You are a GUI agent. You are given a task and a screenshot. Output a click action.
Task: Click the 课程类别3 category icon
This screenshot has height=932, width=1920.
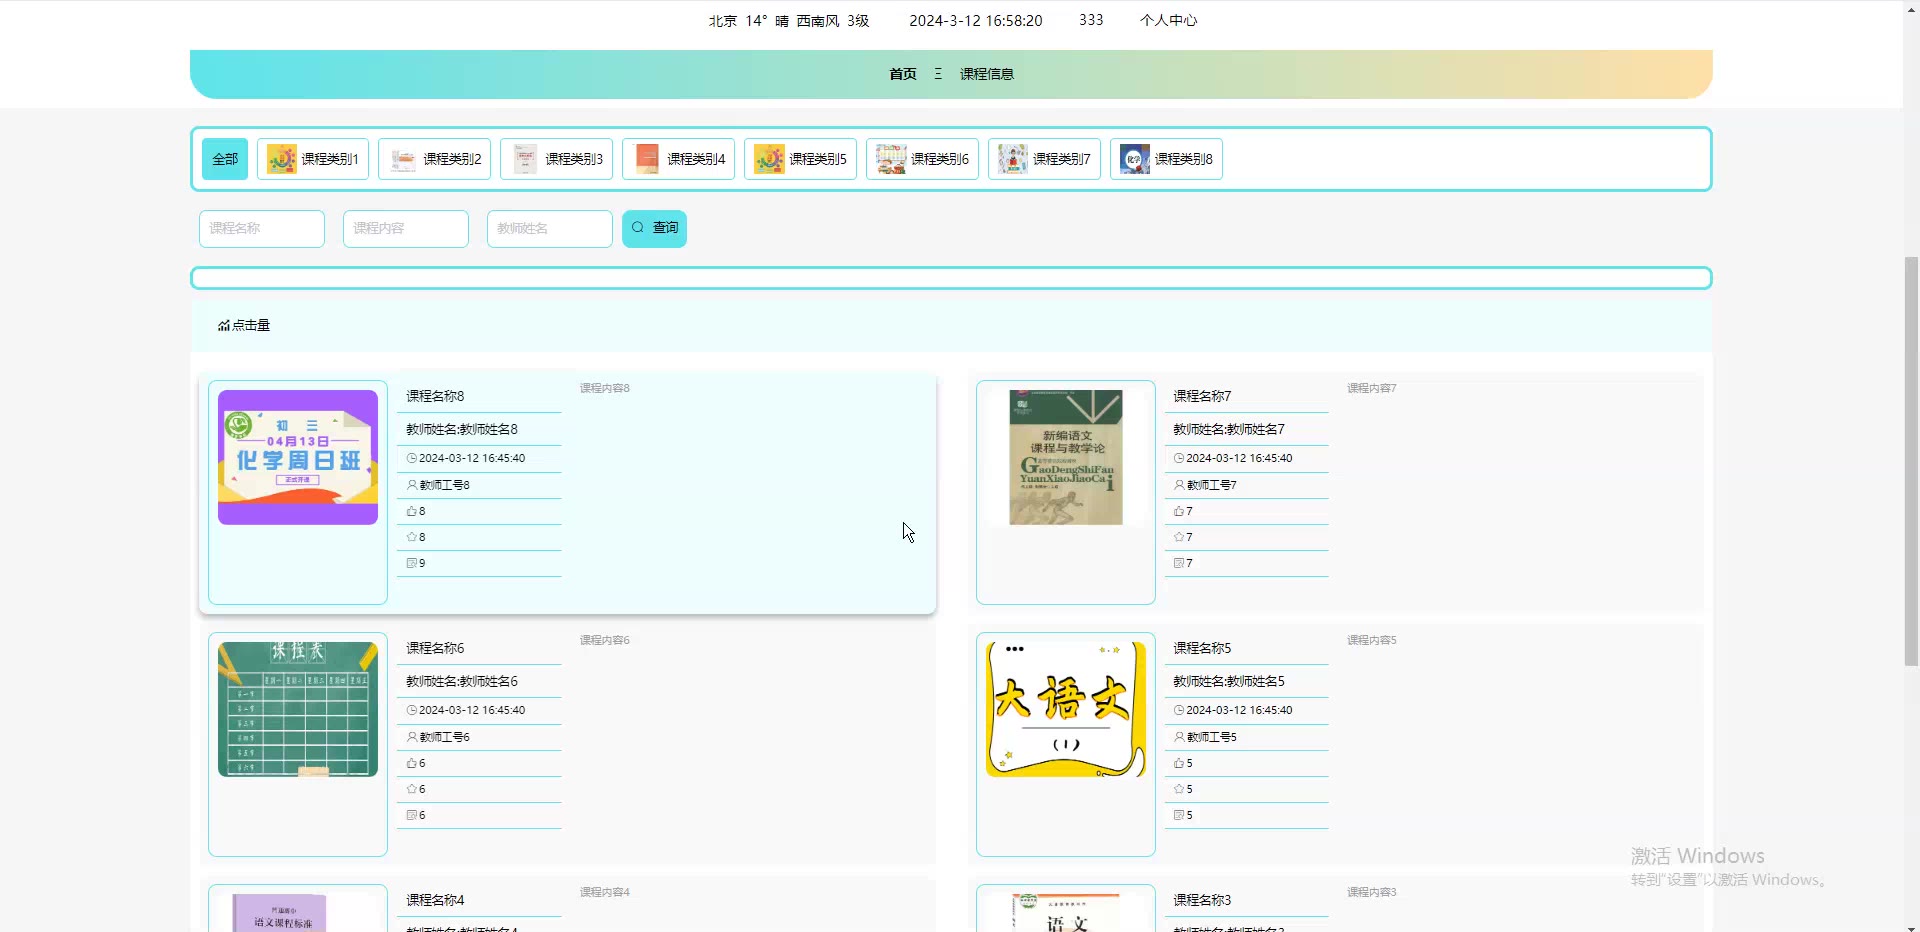click(x=526, y=159)
